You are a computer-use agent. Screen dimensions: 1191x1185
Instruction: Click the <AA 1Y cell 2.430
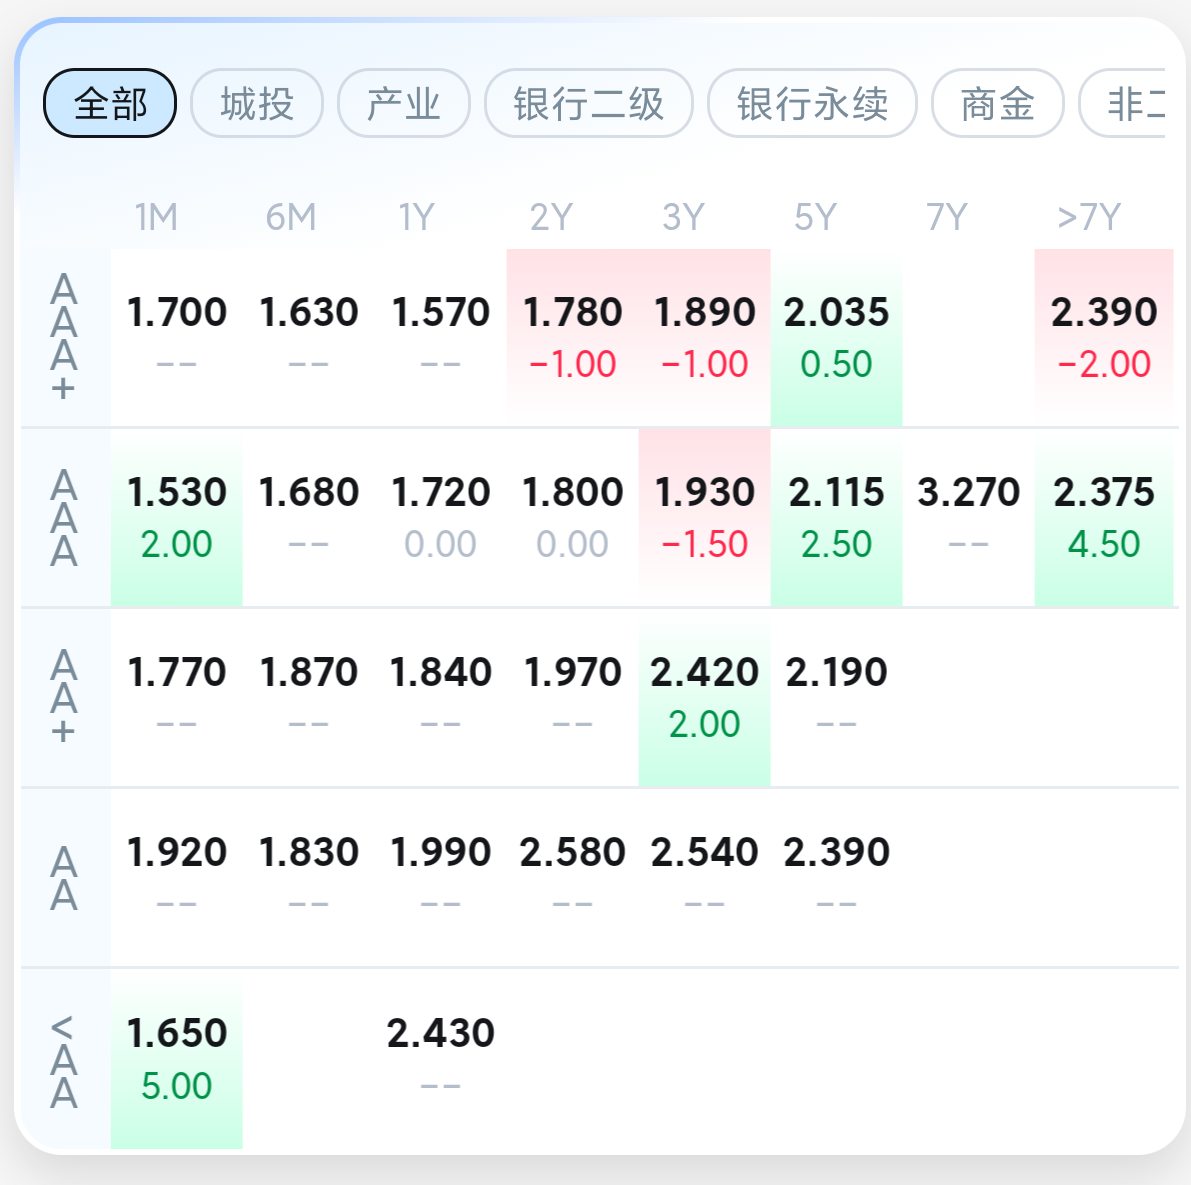440,1057
